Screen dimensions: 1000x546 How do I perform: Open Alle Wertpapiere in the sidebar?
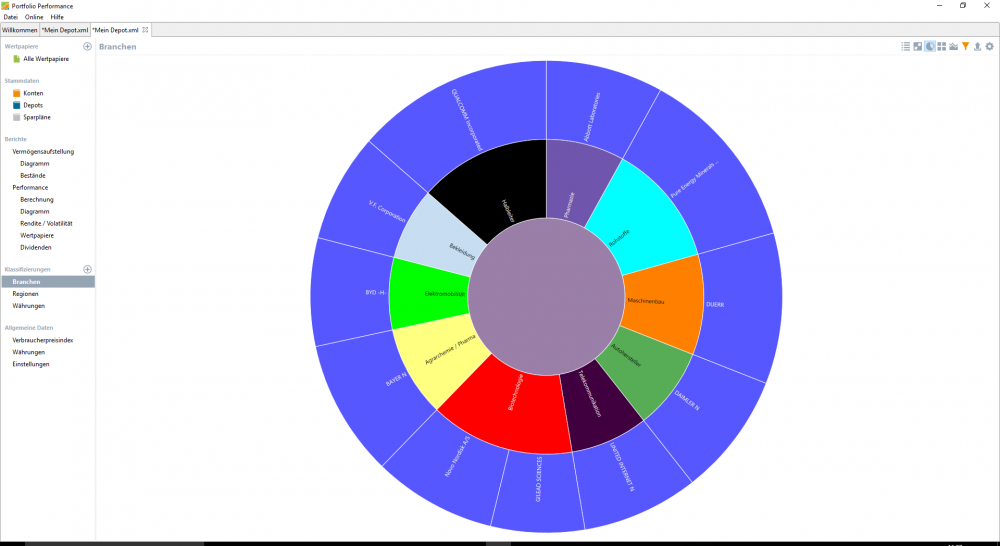click(46, 59)
